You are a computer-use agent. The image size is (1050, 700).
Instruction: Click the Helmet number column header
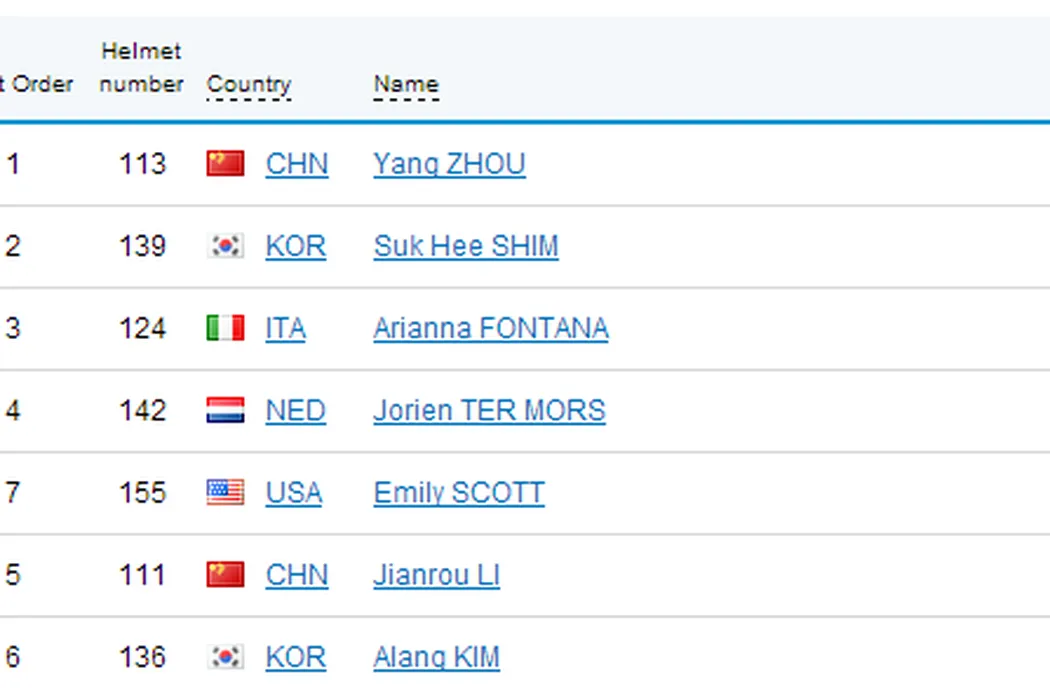click(x=141, y=68)
